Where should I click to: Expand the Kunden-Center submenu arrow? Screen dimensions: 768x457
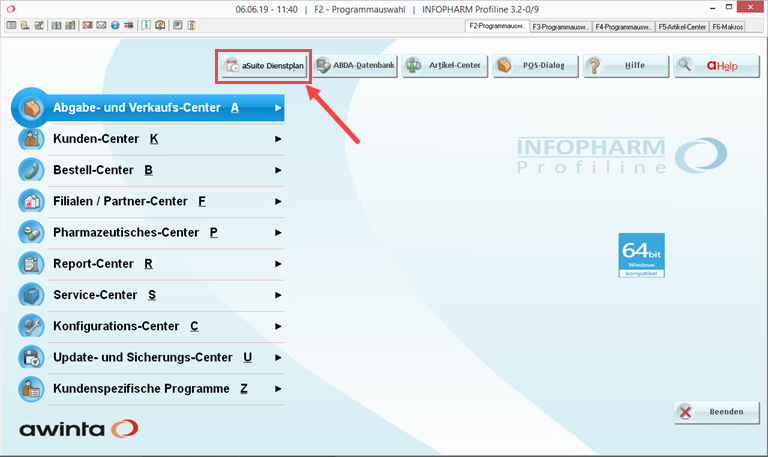tap(278, 139)
